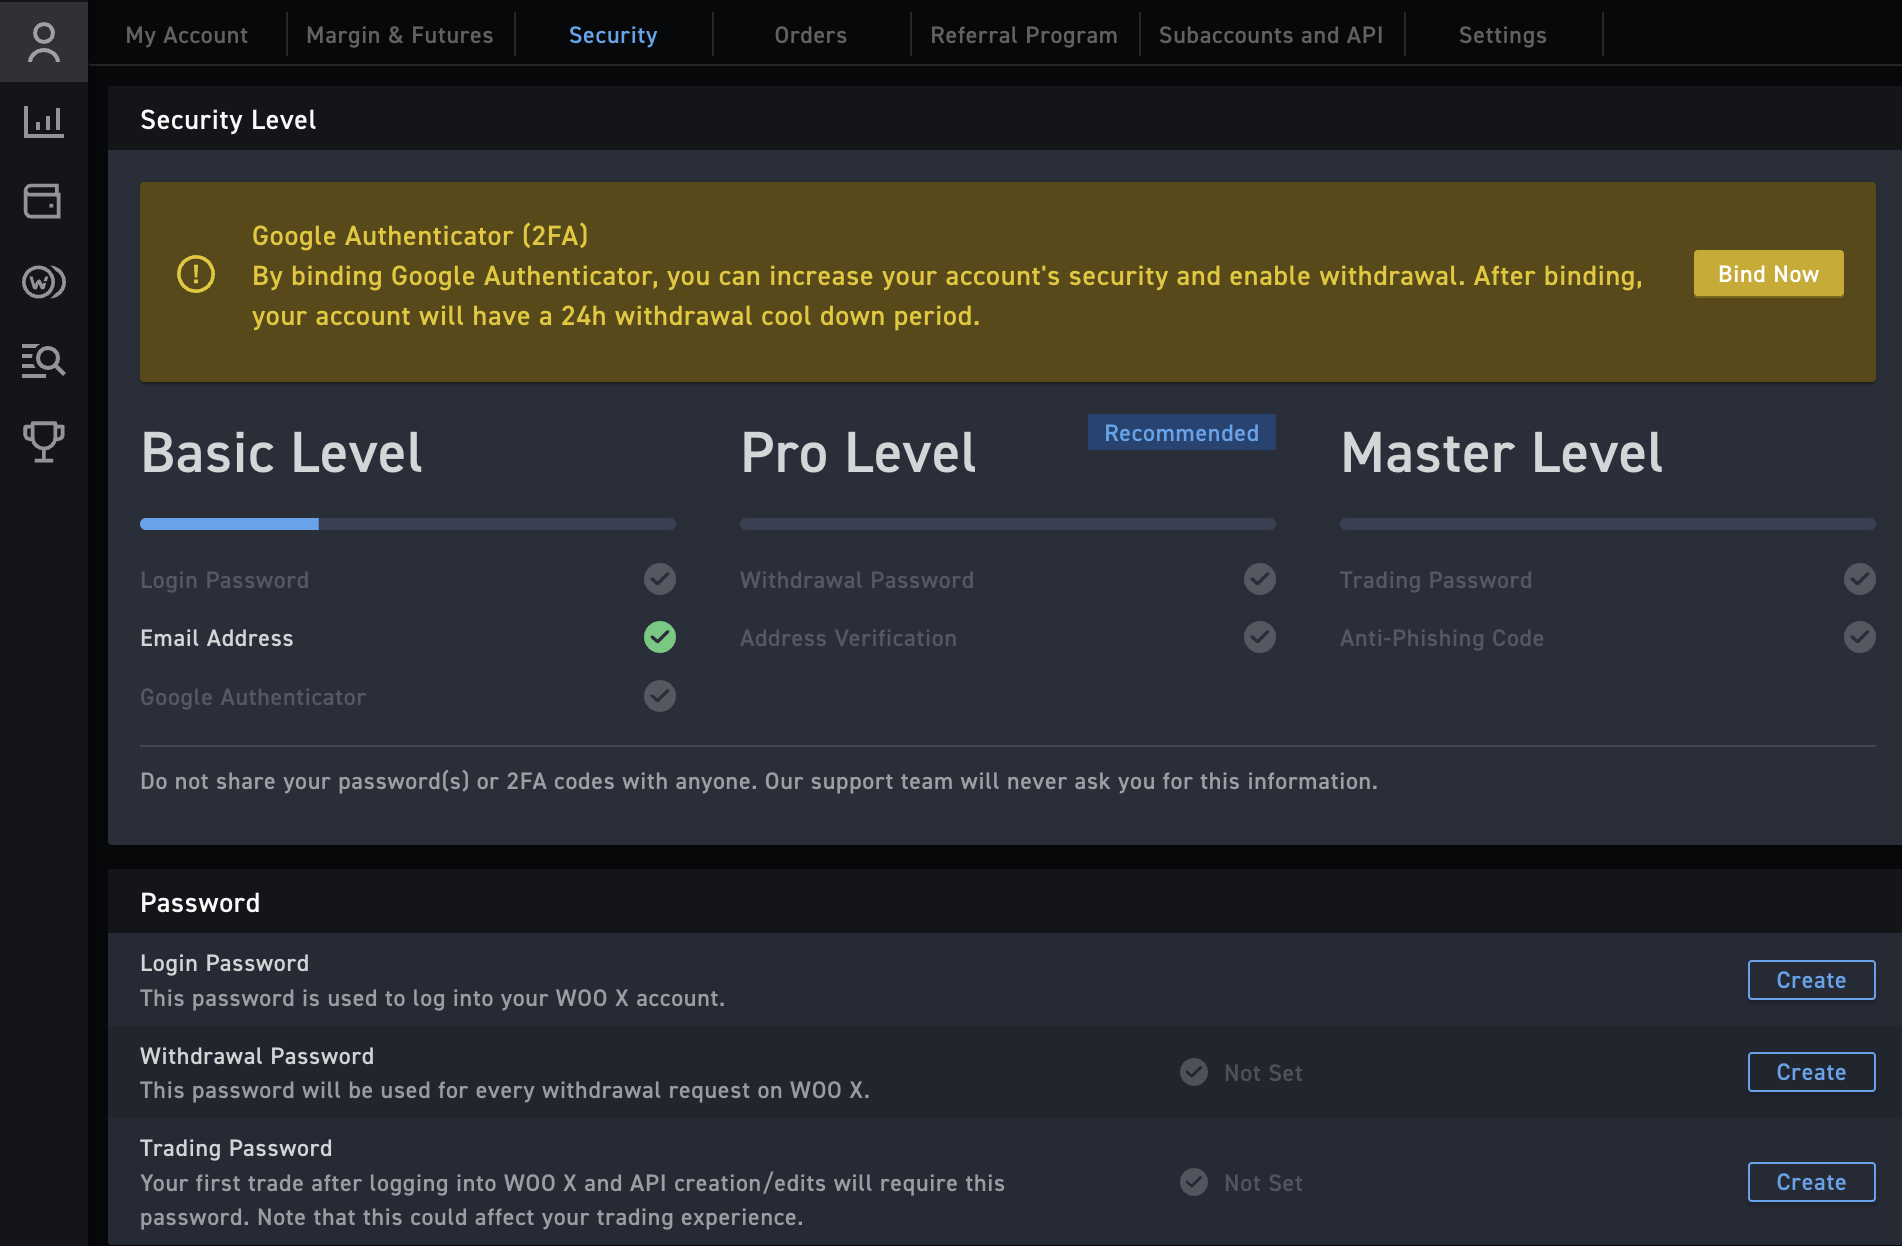Click the Anti-Phishing Code label
The width and height of the screenshot is (1902, 1246).
[1442, 638]
